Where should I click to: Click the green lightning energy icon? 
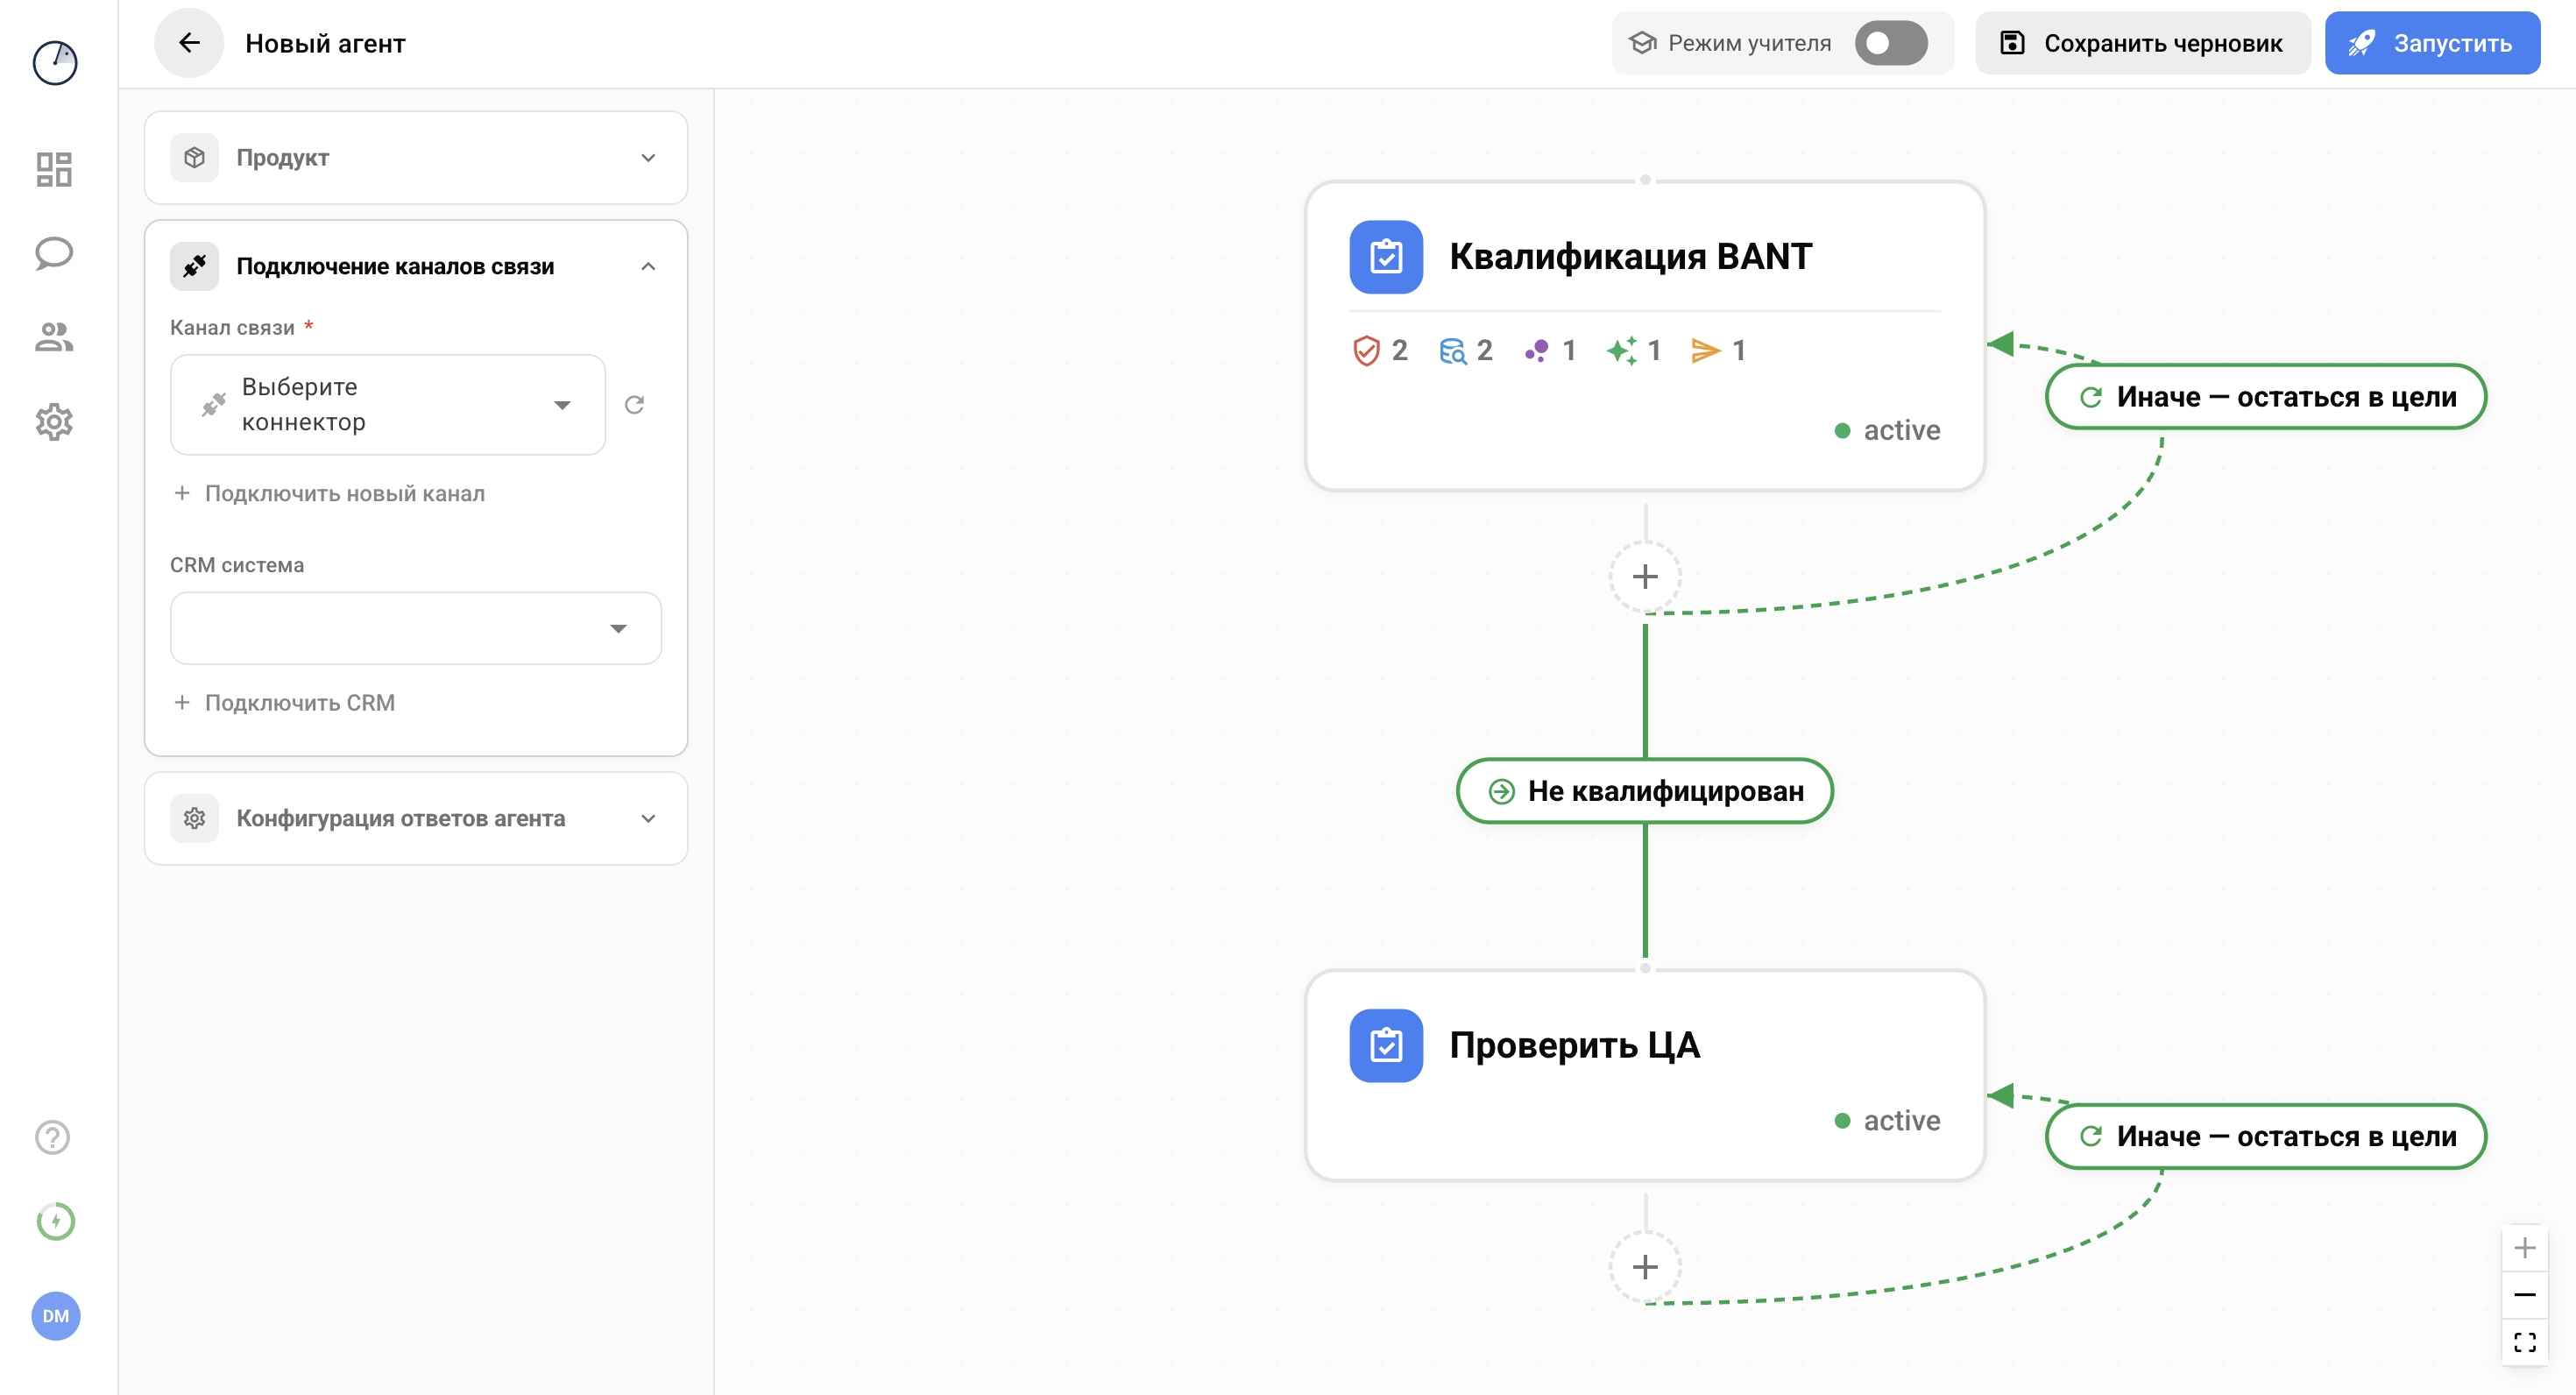tap(55, 1221)
